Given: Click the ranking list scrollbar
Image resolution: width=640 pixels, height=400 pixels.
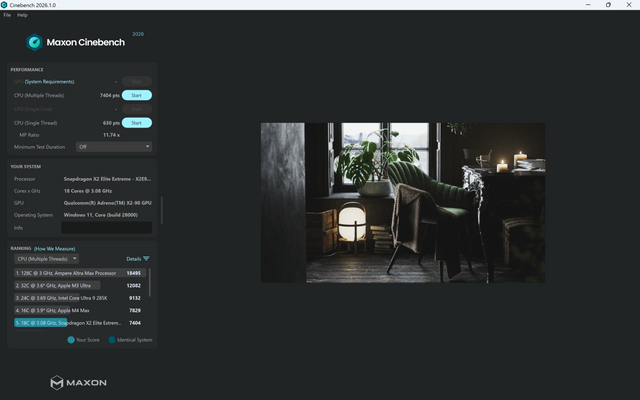Looking at the screenshot, I should pos(150,282).
